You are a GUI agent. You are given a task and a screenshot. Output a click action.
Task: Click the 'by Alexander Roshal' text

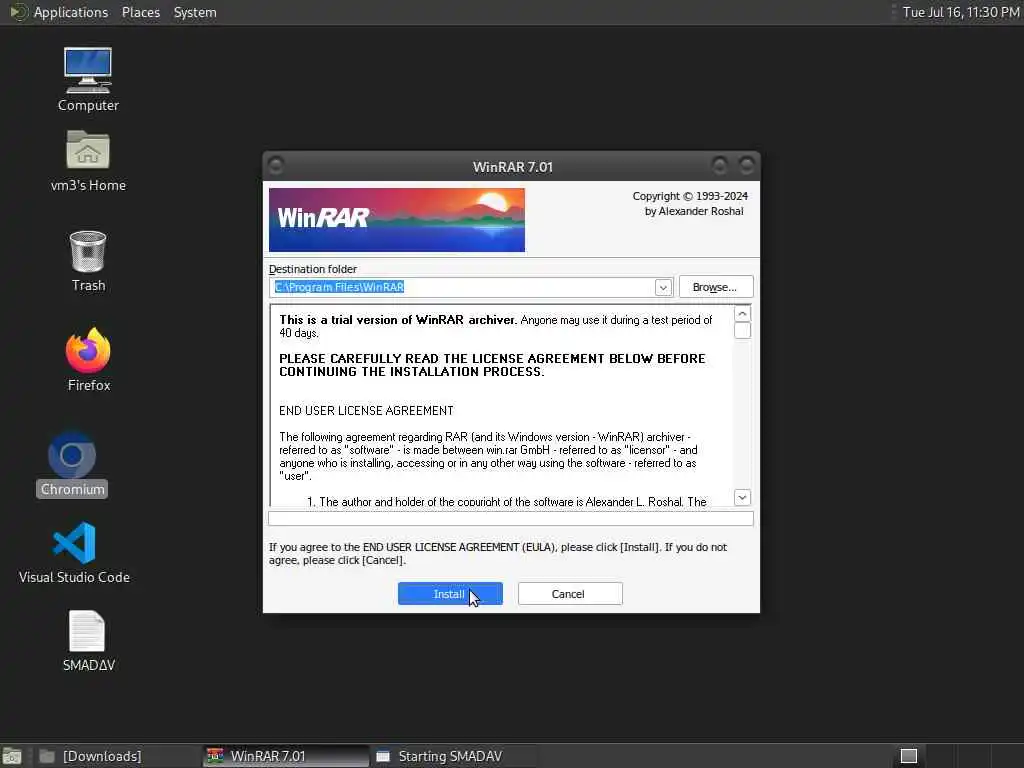tap(694, 211)
